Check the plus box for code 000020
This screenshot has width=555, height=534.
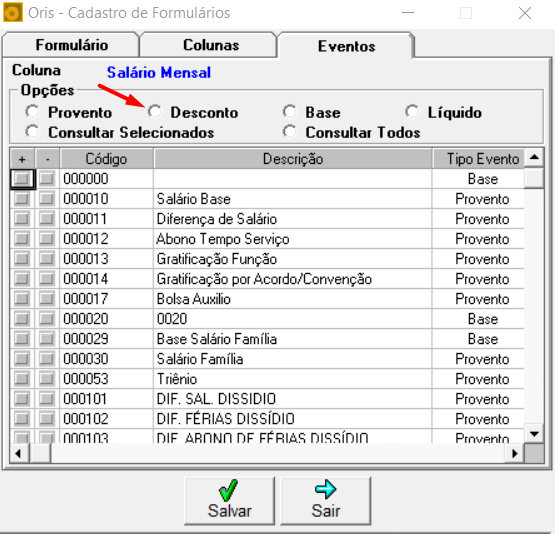click(x=22, y=319)
